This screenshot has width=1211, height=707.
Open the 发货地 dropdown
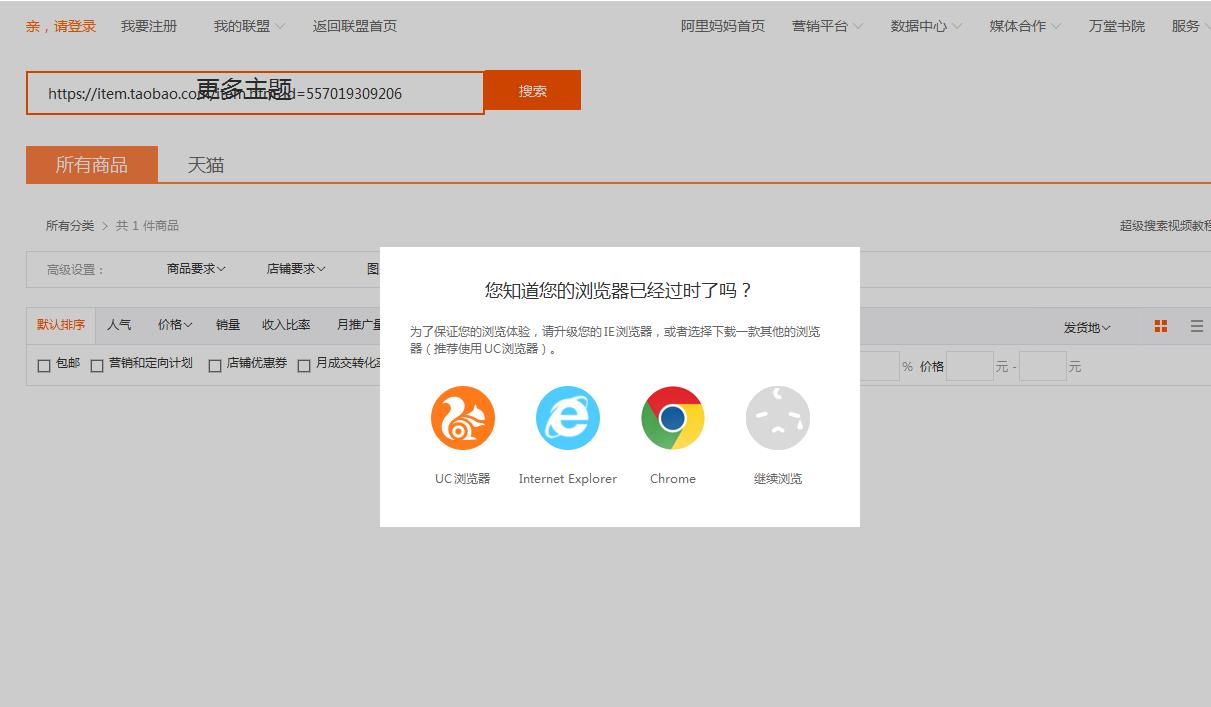tap(1087, 328)
